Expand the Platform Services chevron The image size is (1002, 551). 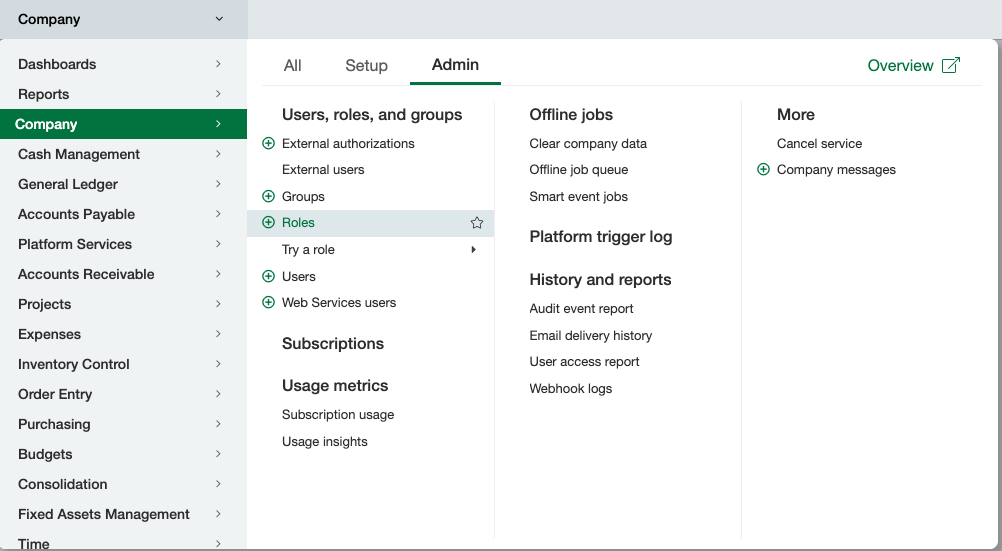coord(218,244)
